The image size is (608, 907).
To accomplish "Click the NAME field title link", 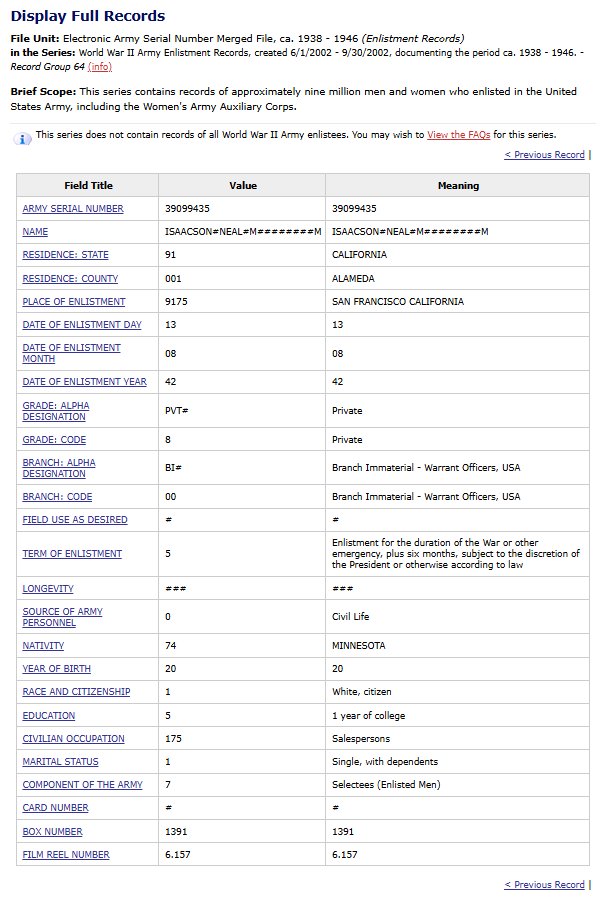I will tap(35, 232).
